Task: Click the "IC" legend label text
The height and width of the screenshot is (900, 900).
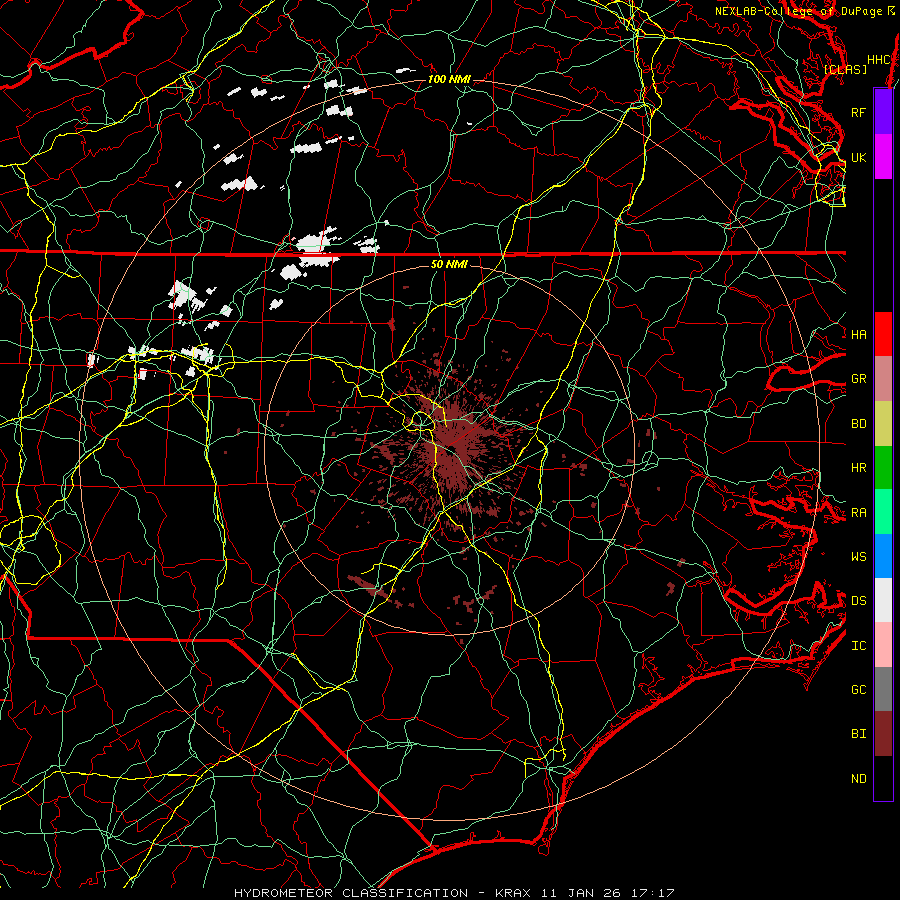Action: (x=859, y=646)
